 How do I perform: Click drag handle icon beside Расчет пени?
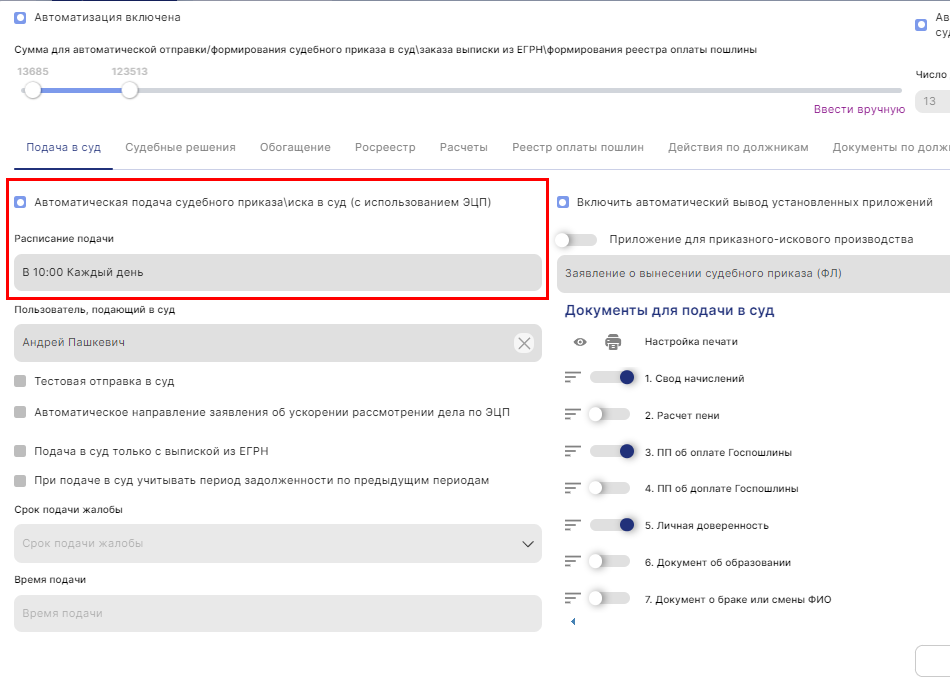(x=573, y=415)
